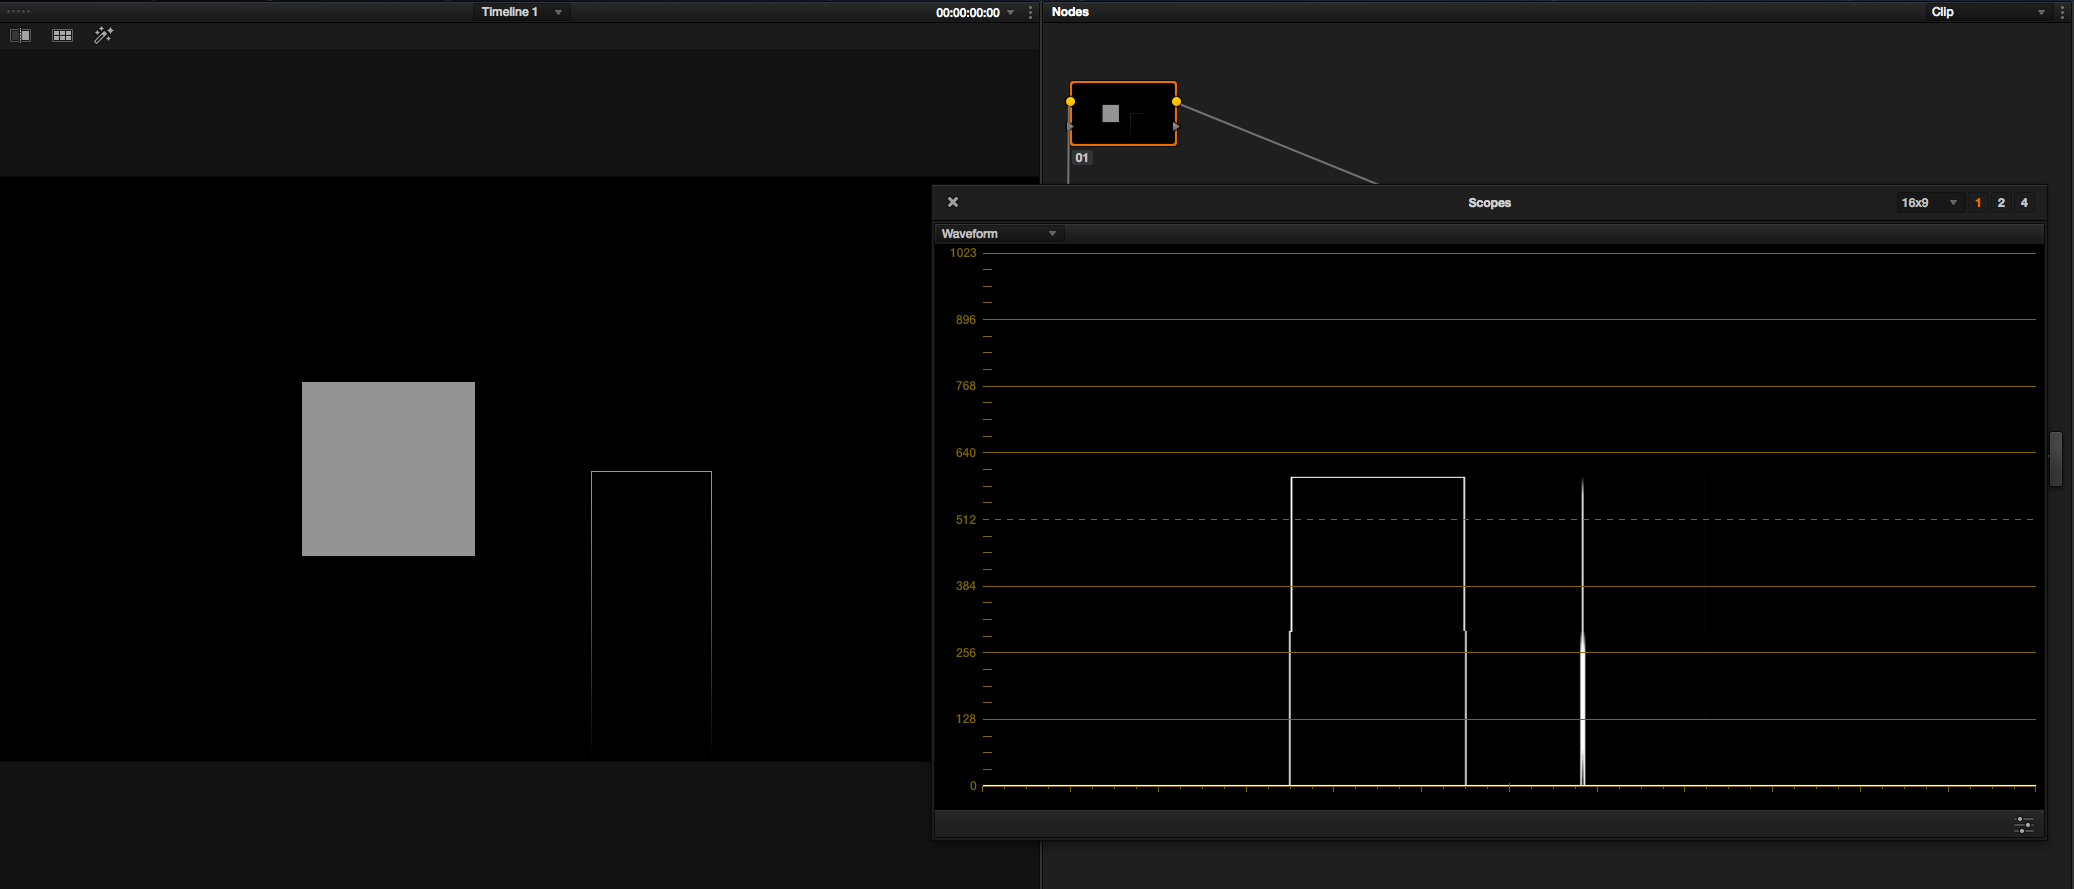Click node 01 yellow RGB output connector
The image size is (2074, 889).
pos(1176,101)
